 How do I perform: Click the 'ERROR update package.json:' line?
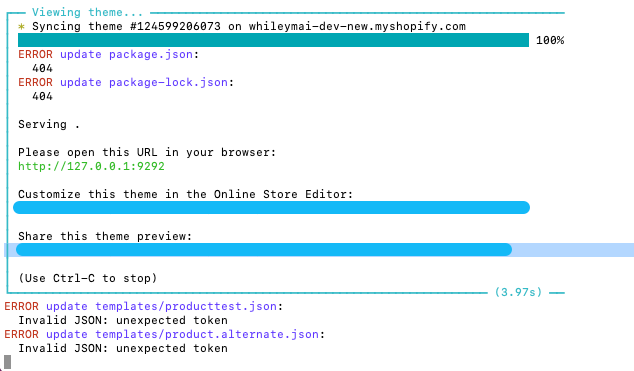[109, 54]
